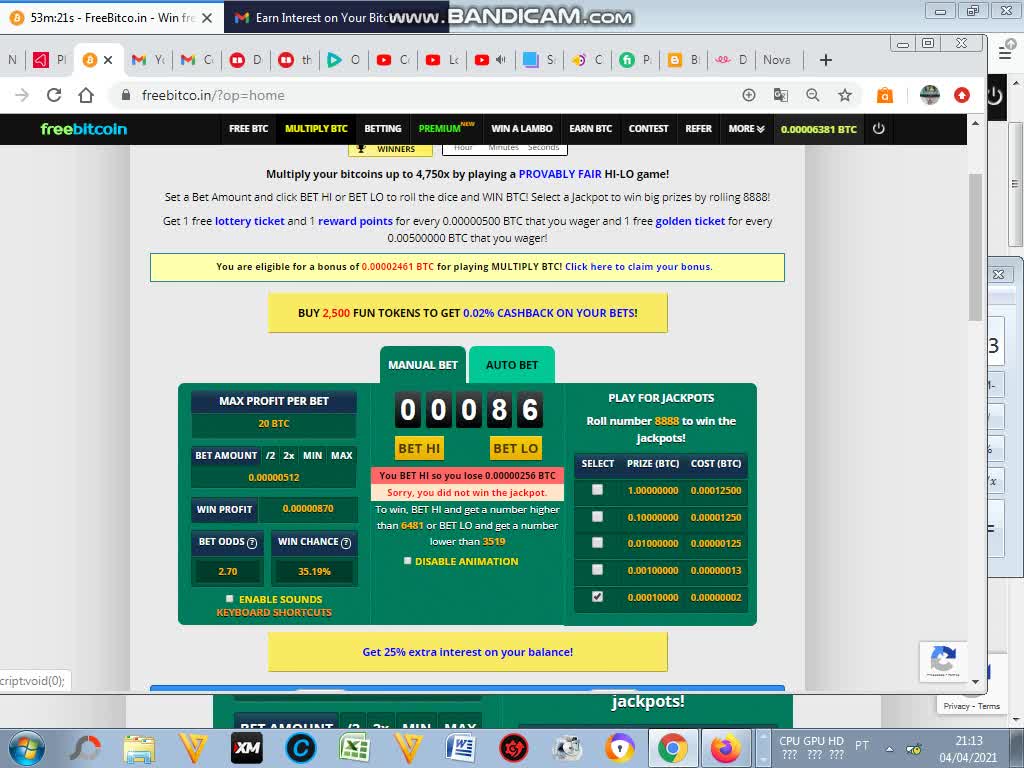This screenshot has height=768, width=1024.
Task: Open CONTEST menu item
Action: click(x=648, y=129)
